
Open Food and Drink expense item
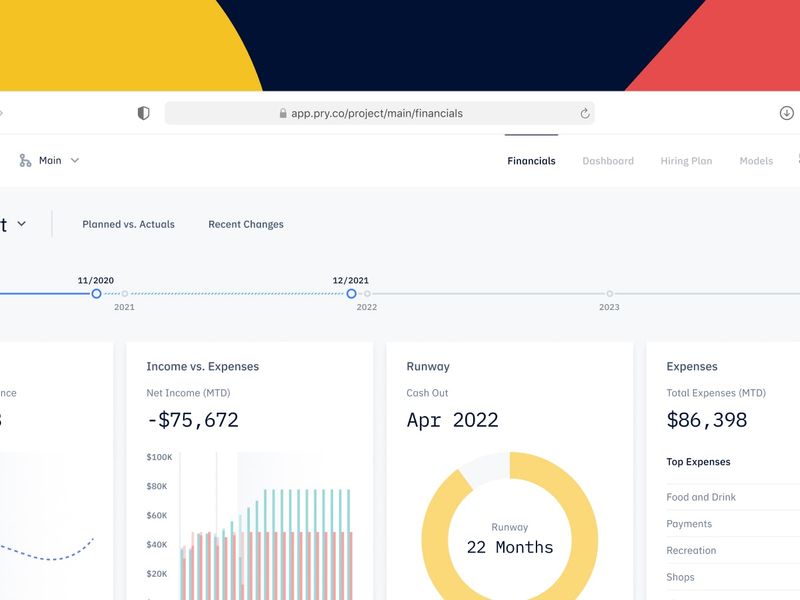[x=701, y=497]
